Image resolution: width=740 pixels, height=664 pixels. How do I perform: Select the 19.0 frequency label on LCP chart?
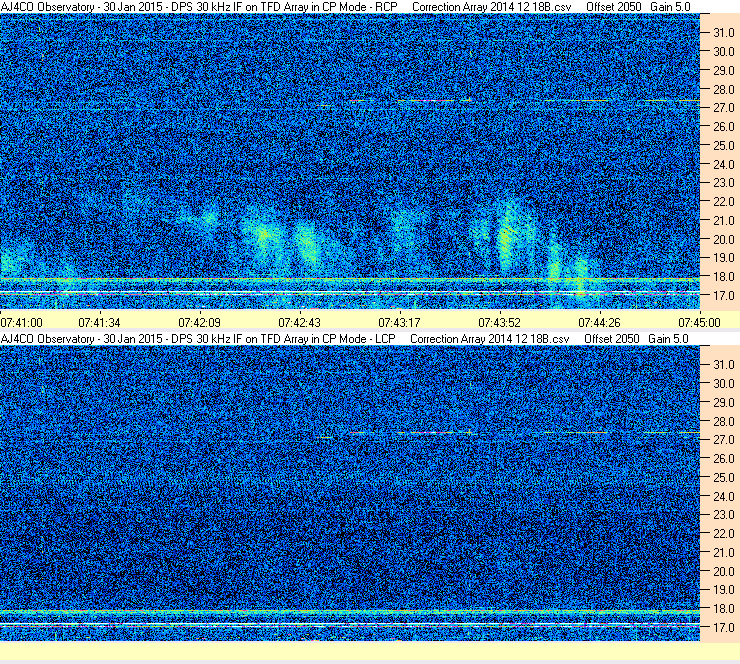click(723, 590)
